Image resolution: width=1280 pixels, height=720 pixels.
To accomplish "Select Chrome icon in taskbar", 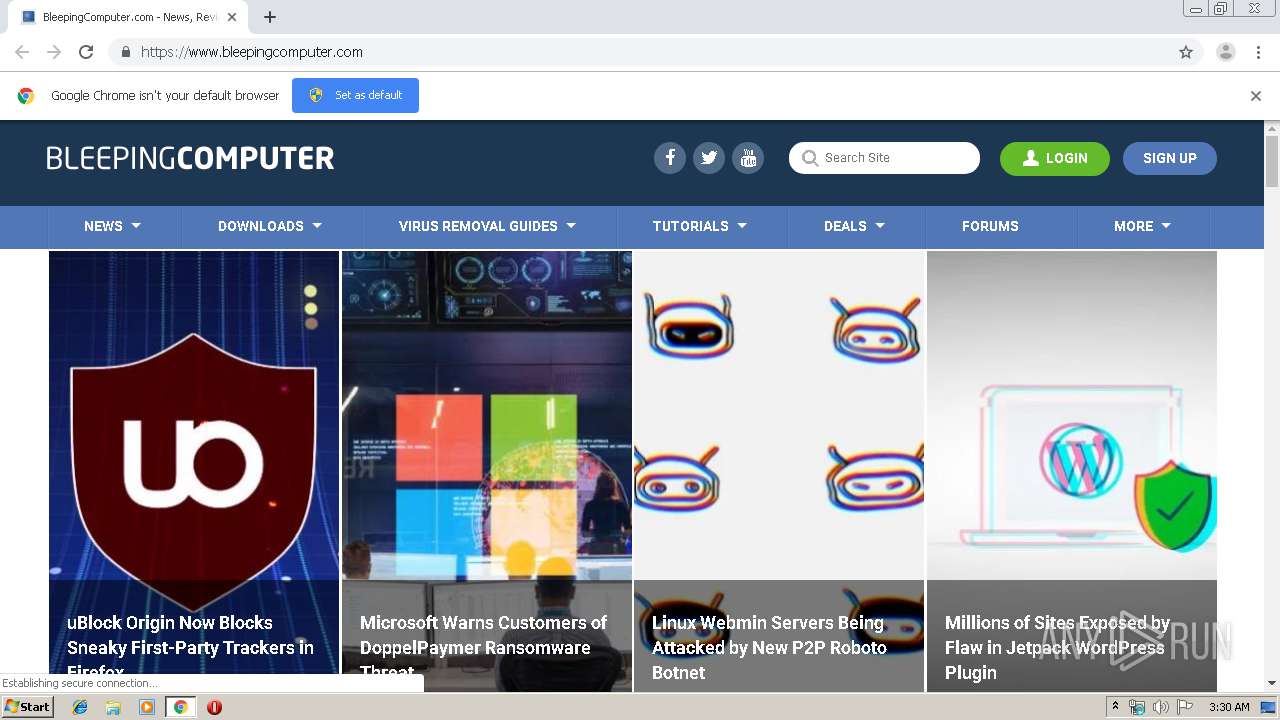I will pos(180,707).
